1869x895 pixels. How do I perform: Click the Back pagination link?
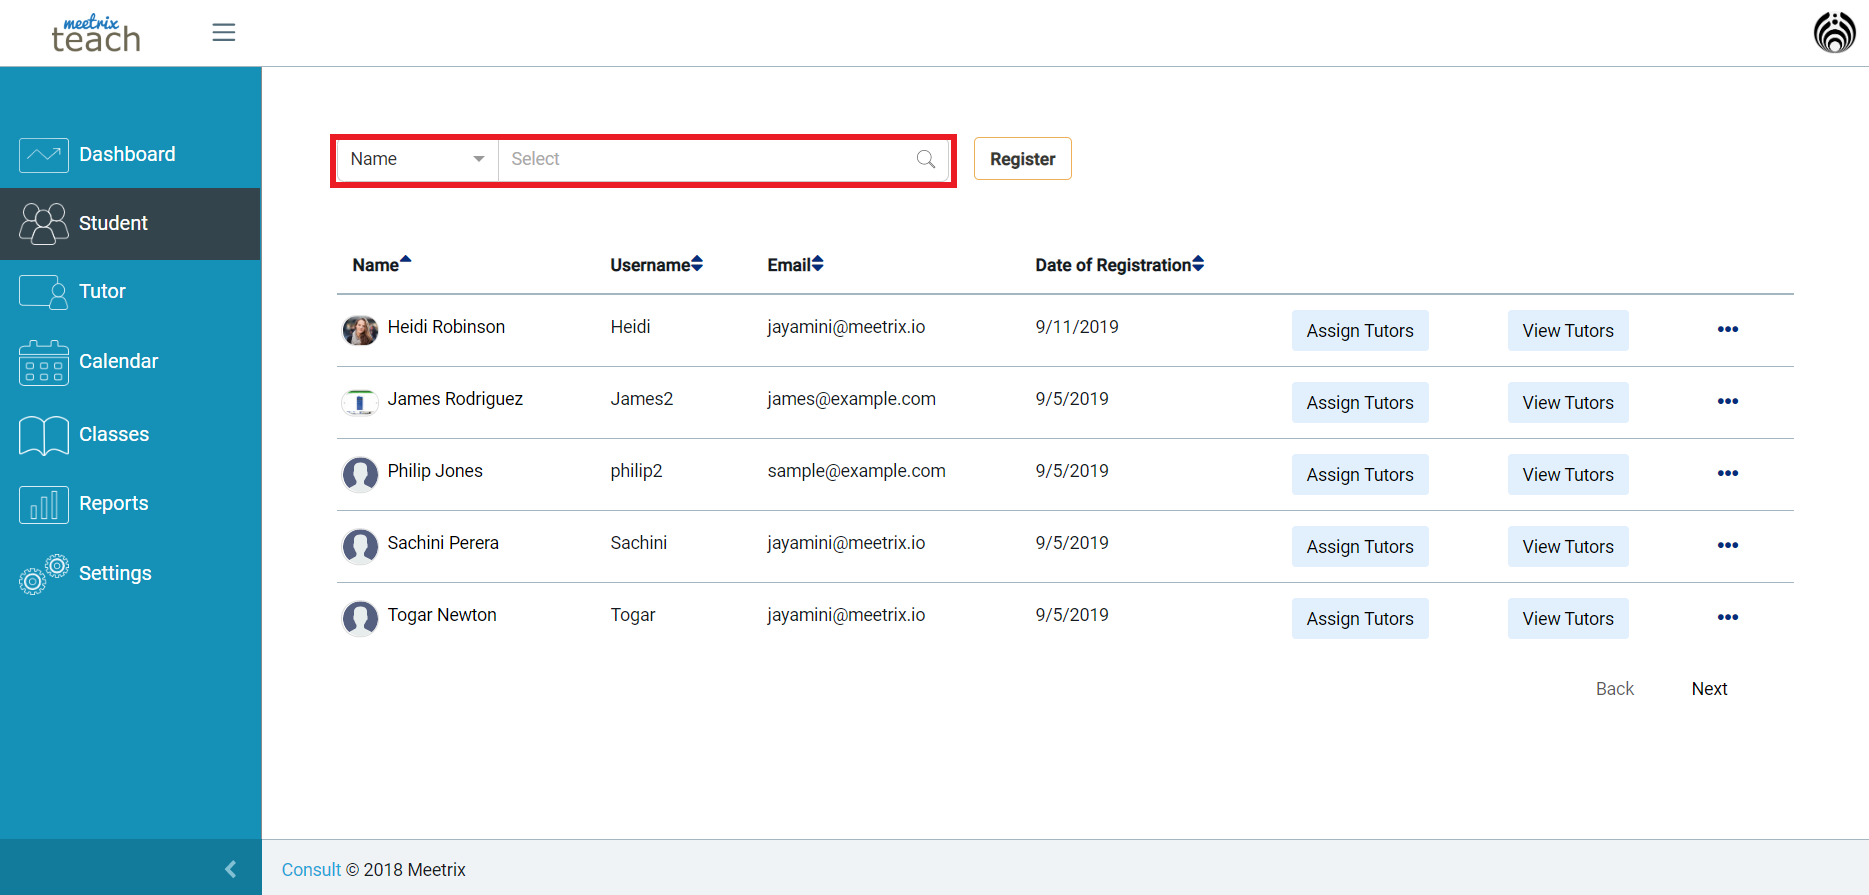tap(1615, 689)
